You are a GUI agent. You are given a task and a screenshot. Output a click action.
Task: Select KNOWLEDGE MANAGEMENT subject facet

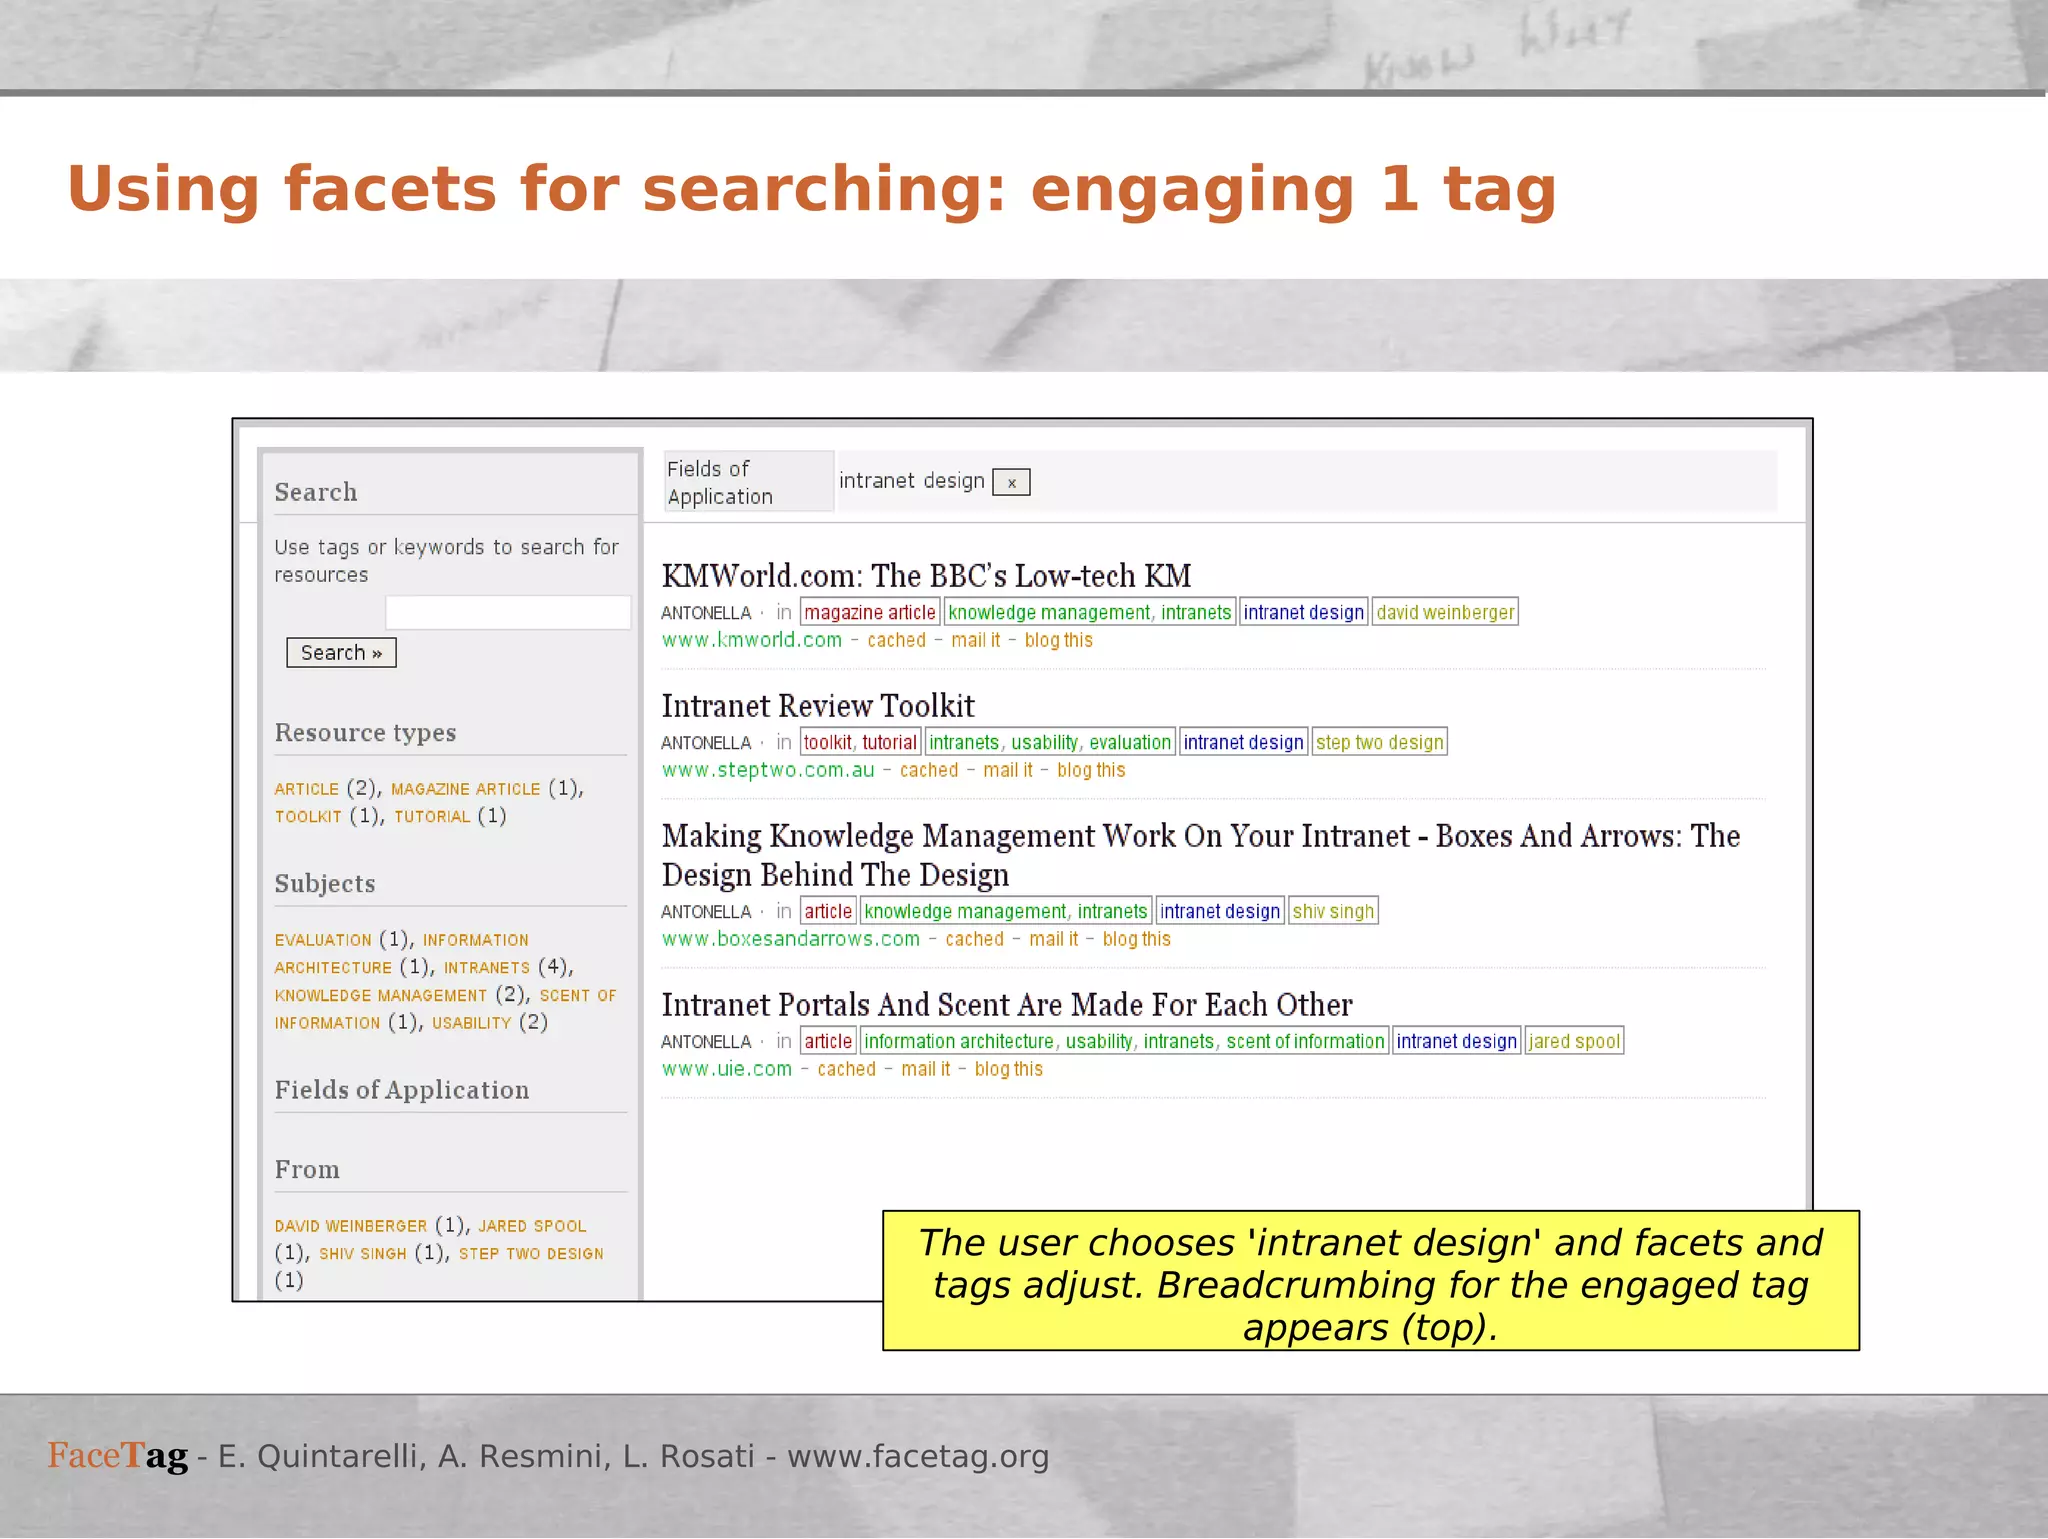pos(381,996)
